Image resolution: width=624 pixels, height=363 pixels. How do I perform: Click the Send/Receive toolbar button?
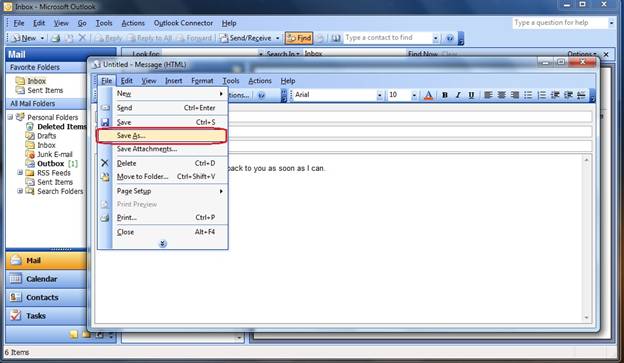click(246, 38)
